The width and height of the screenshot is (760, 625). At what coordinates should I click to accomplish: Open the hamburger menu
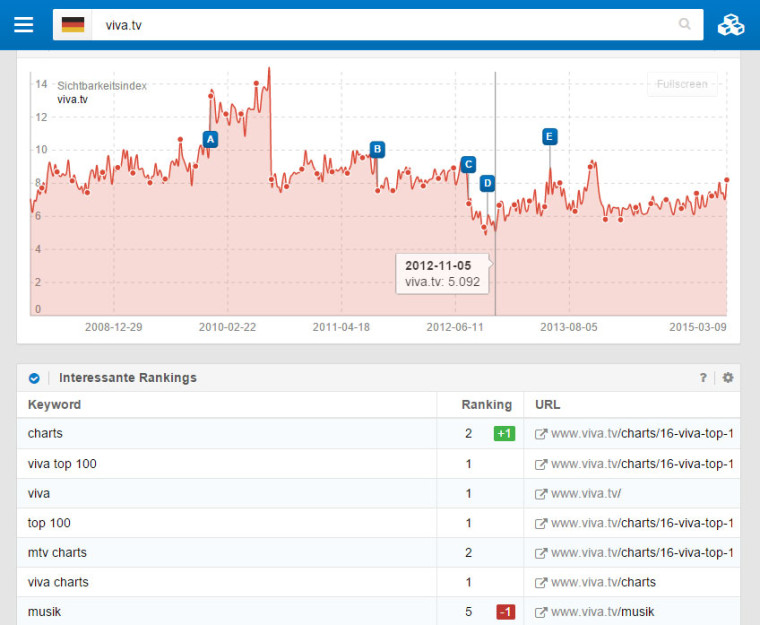point(24,25)
